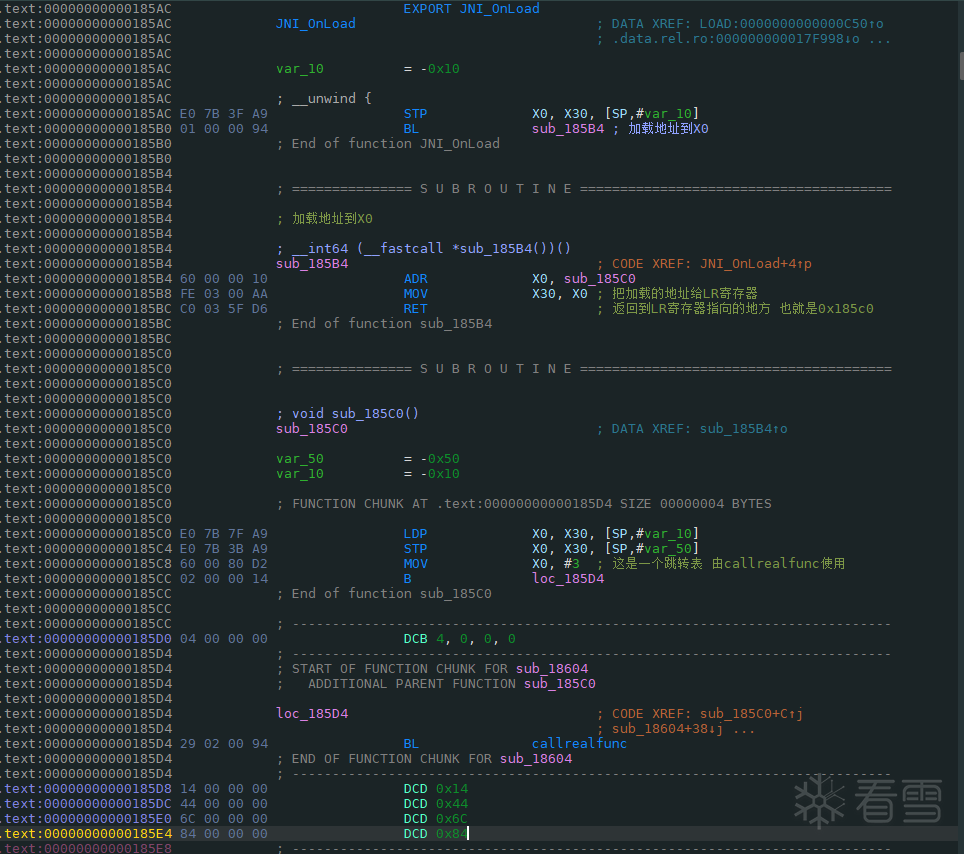The width and height of the screenshot is (964, 854).
Task: Click the vertical scrollbar thumb
Action: click(961, 66)
